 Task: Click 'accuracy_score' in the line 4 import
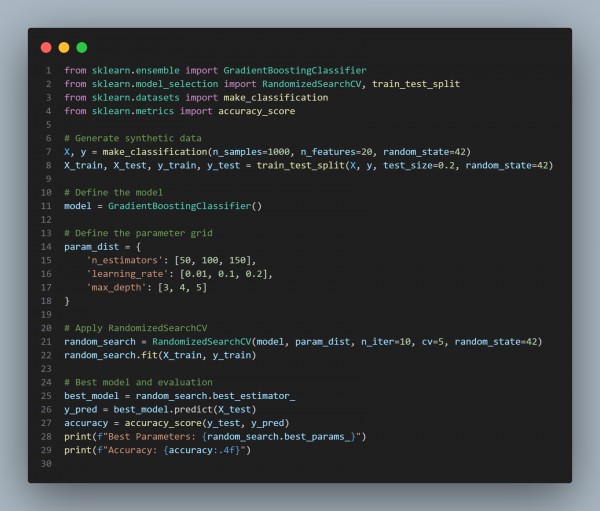pyautogui.click(x=257, y=111)
